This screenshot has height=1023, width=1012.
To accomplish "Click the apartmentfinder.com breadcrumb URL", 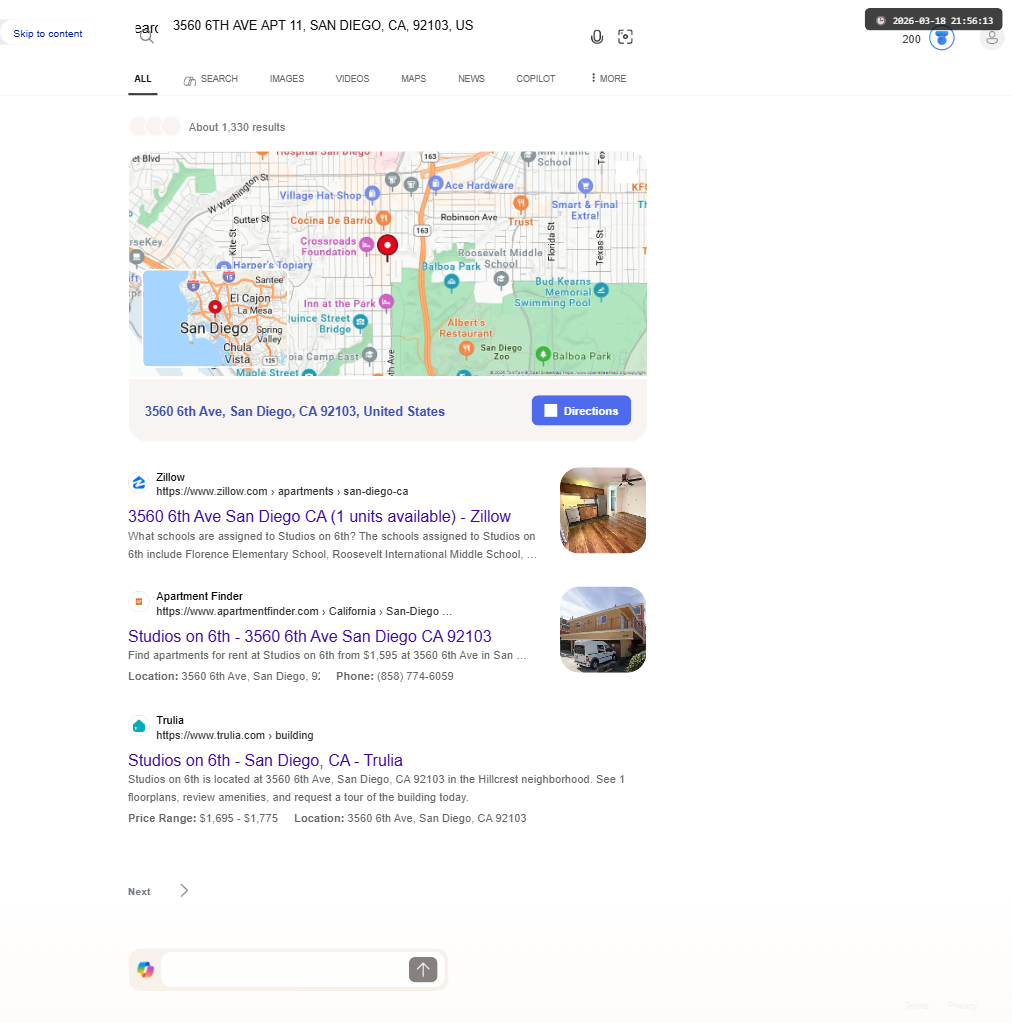I will click(x=304, y=611).
